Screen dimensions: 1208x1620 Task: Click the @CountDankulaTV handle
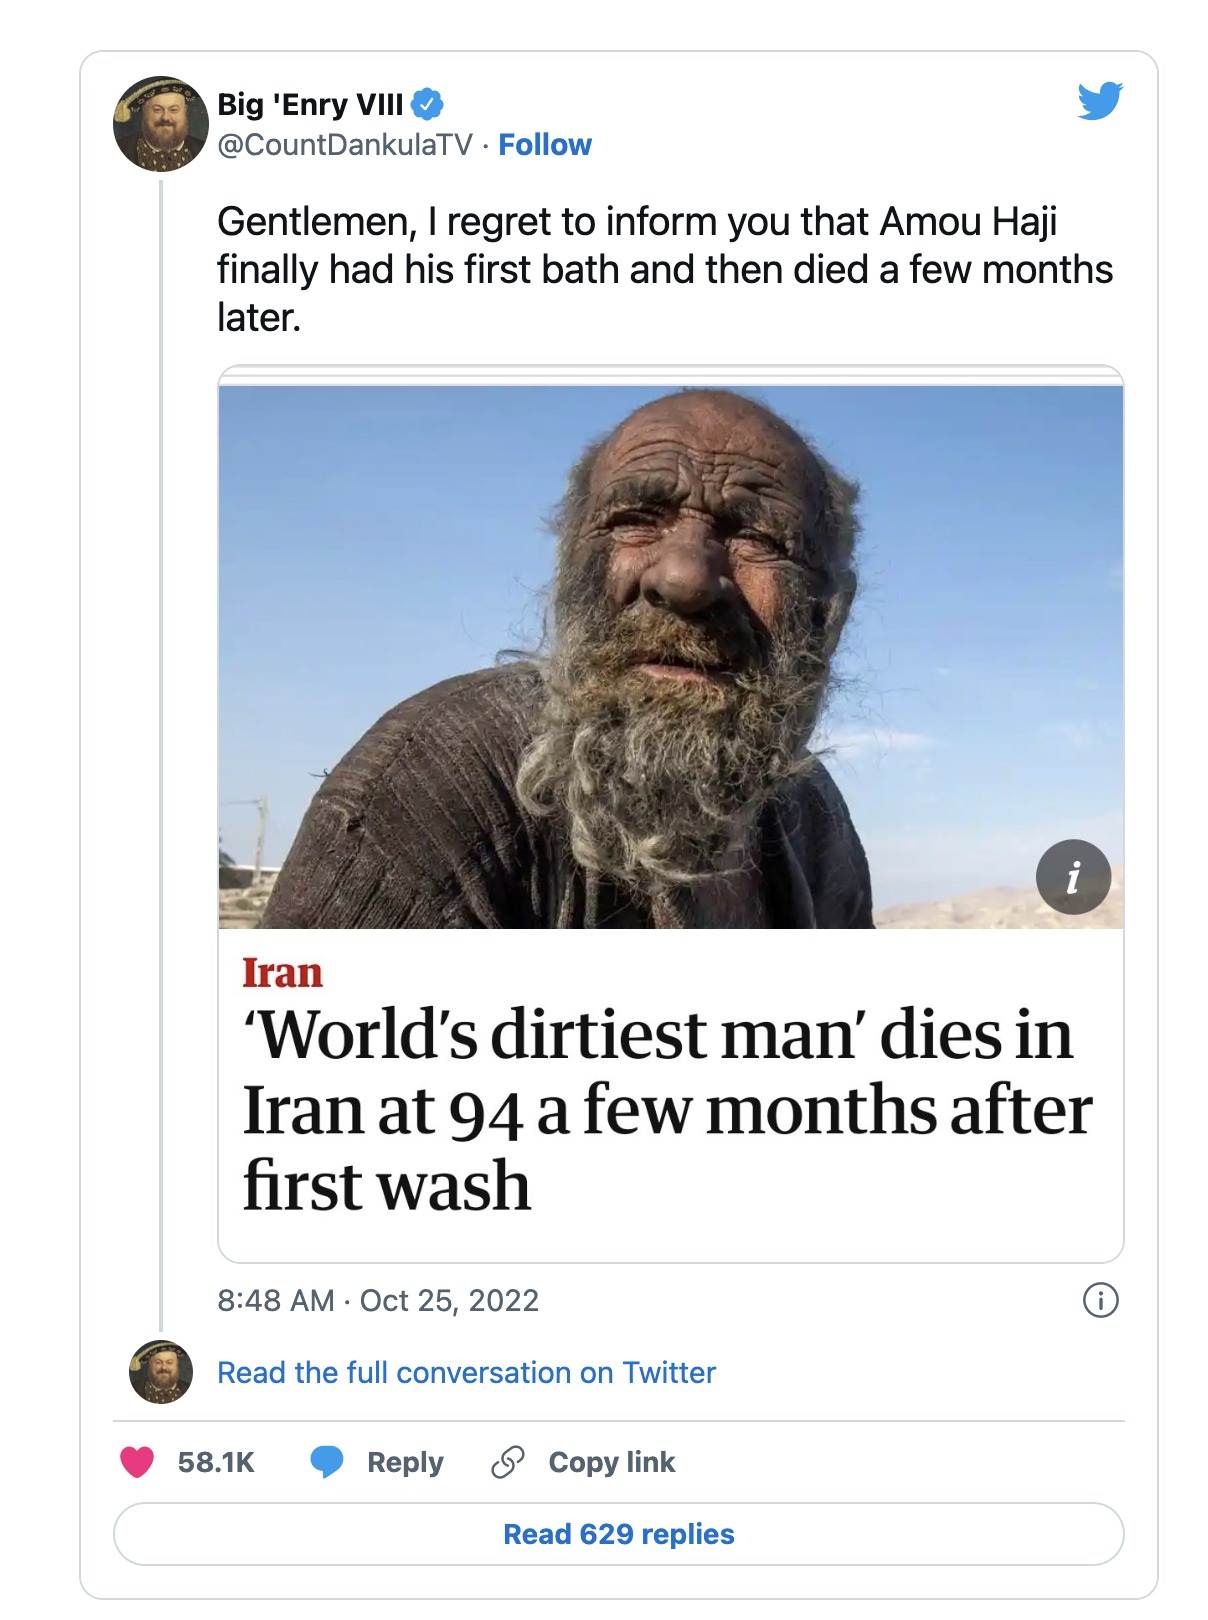click(x=345, y=145)
